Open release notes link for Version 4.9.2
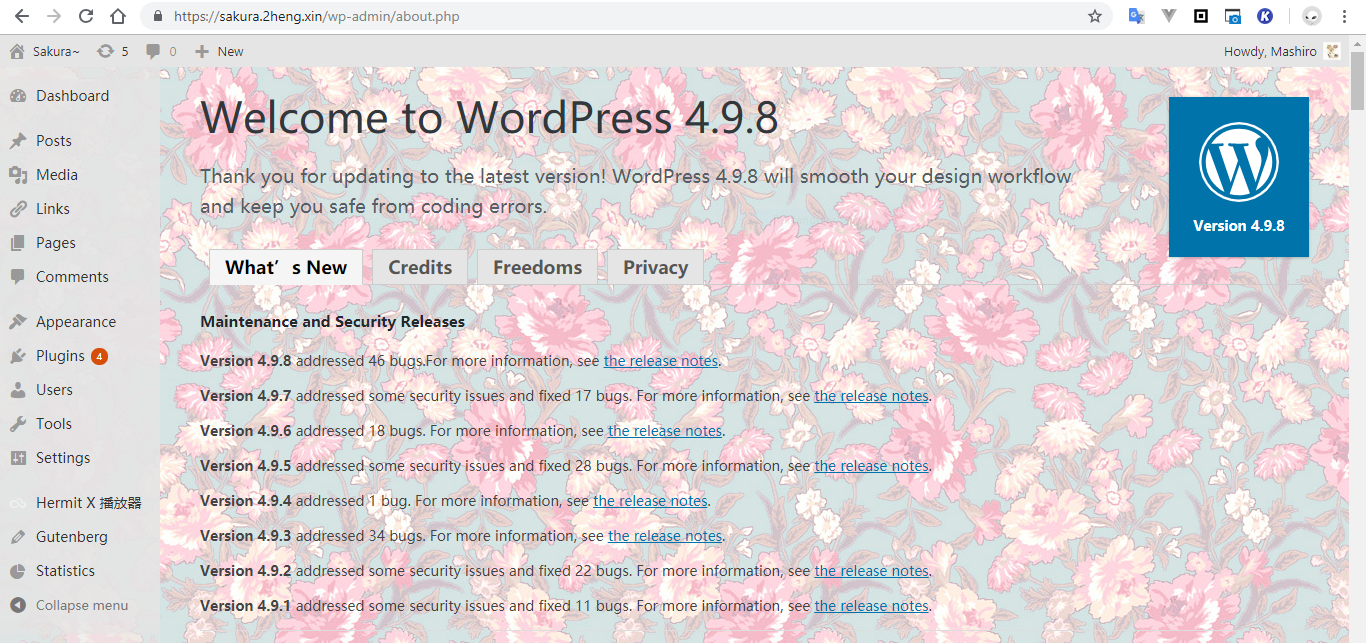 pyautogui.click(x=871, y=571)
